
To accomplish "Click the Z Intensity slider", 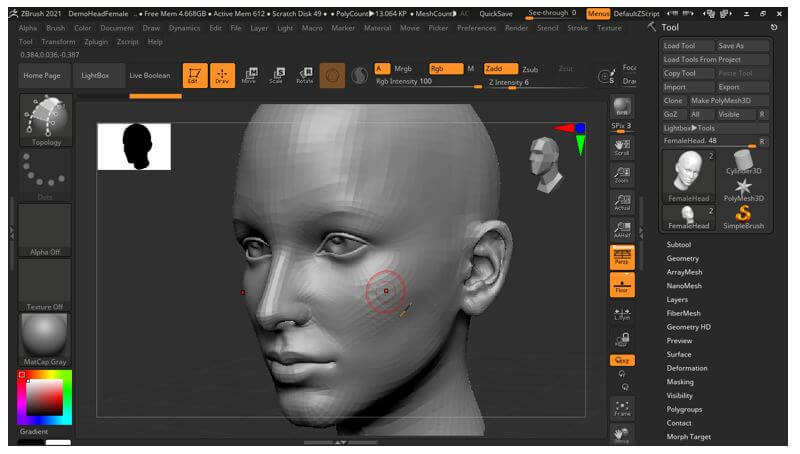I will (536, 83).
